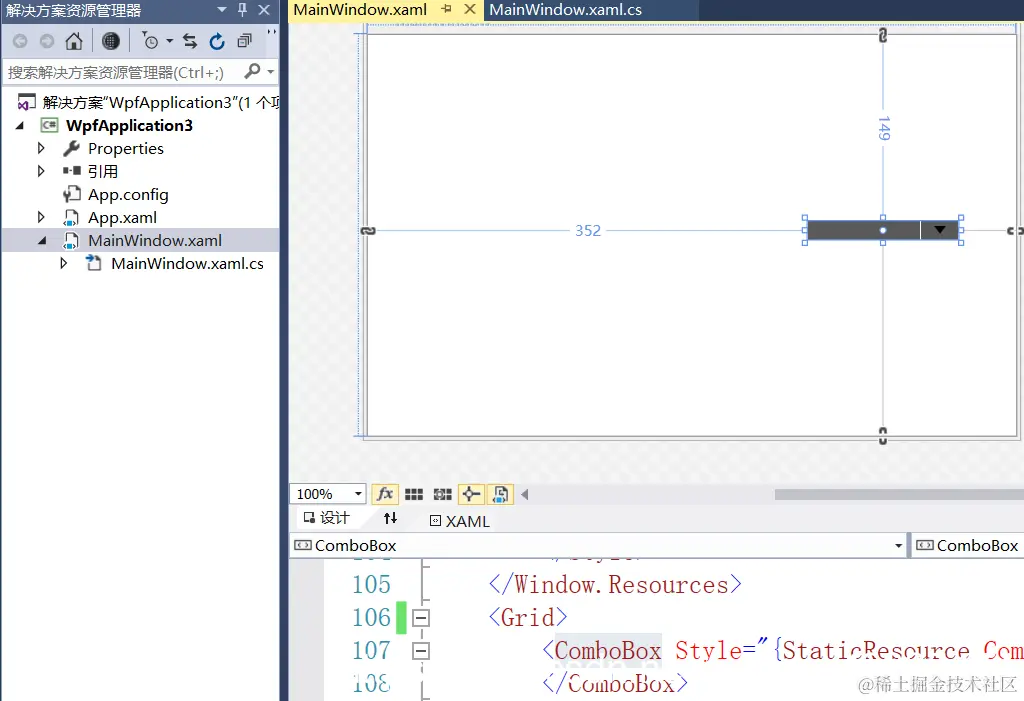
Task: Toggle show snap grid in designer toolbar
Action: (x=414, y=495)
